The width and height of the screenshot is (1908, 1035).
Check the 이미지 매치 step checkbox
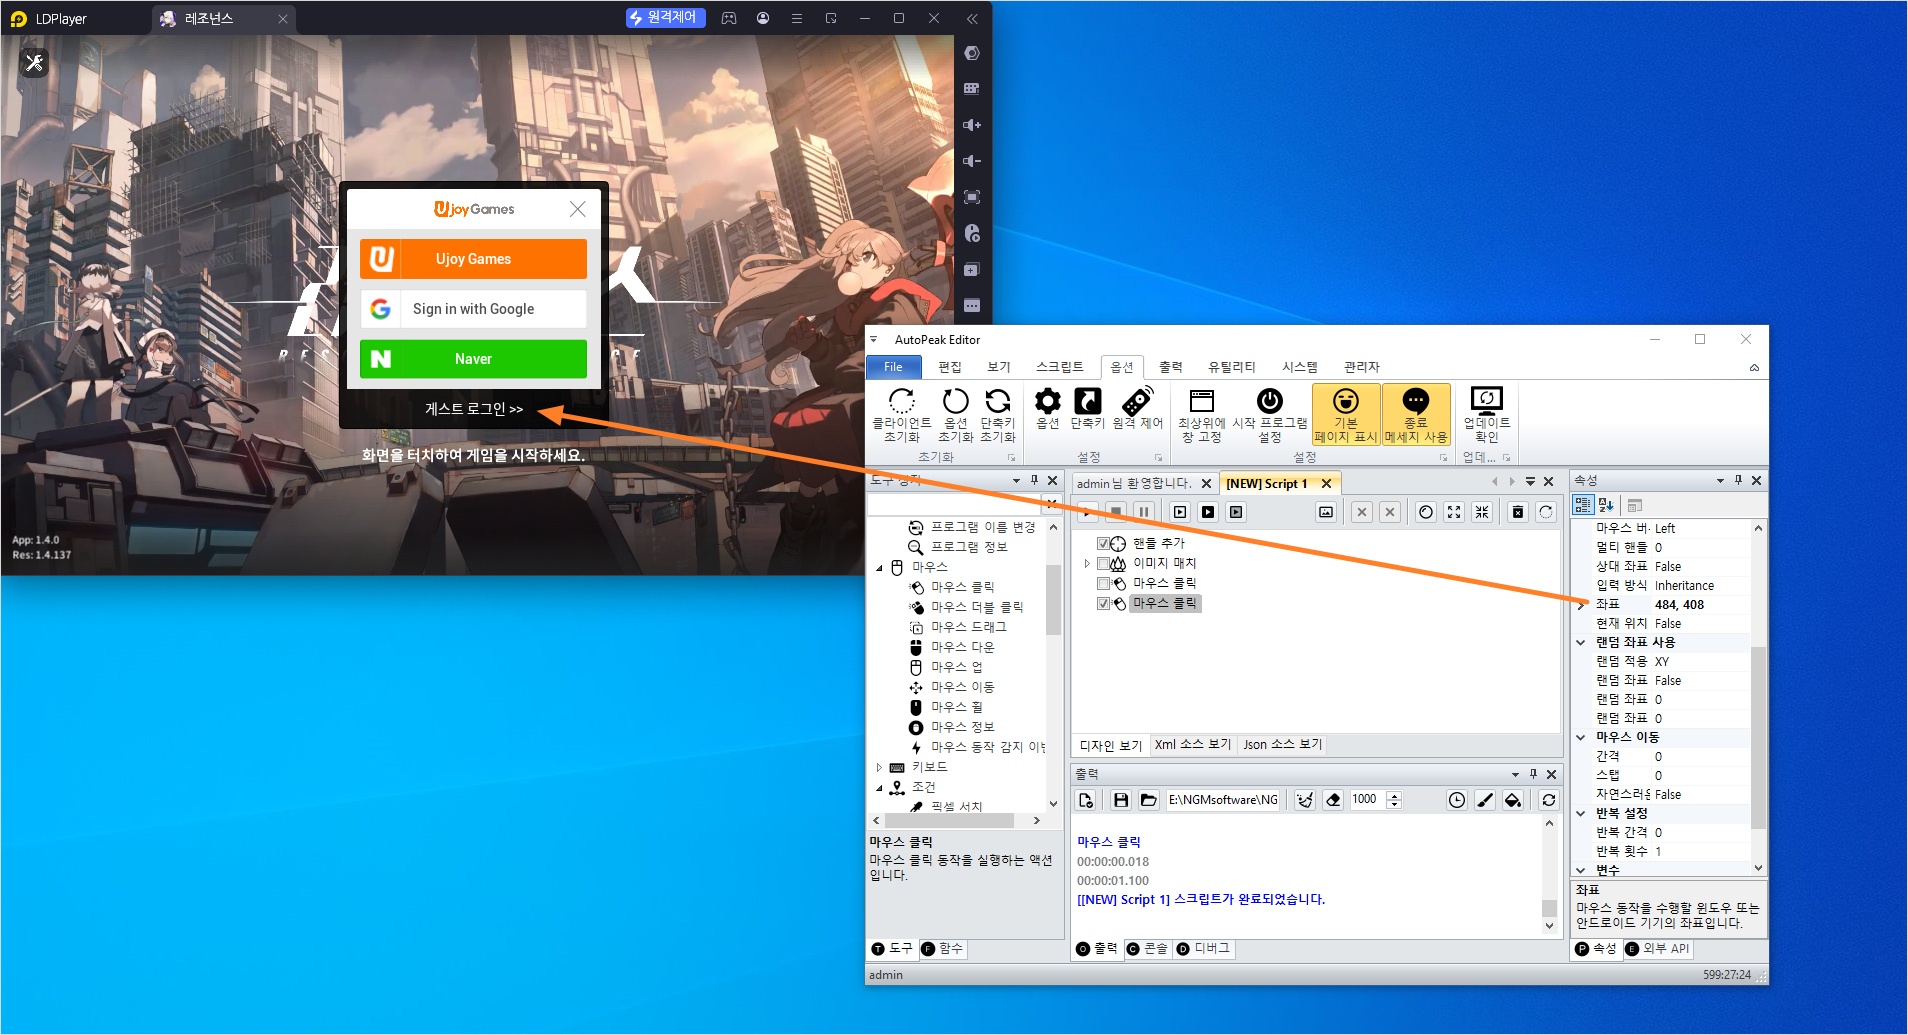(1104, 564)
